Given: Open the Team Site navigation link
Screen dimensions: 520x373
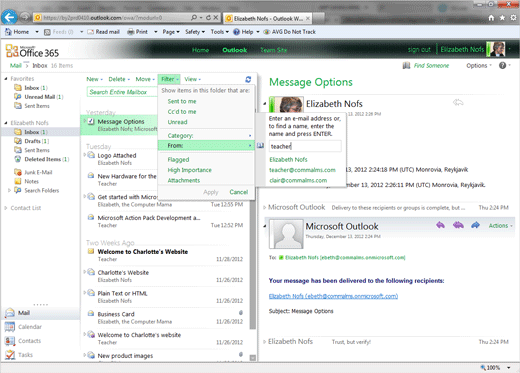Looking at the screenshot, I should [x=274, y=50].
